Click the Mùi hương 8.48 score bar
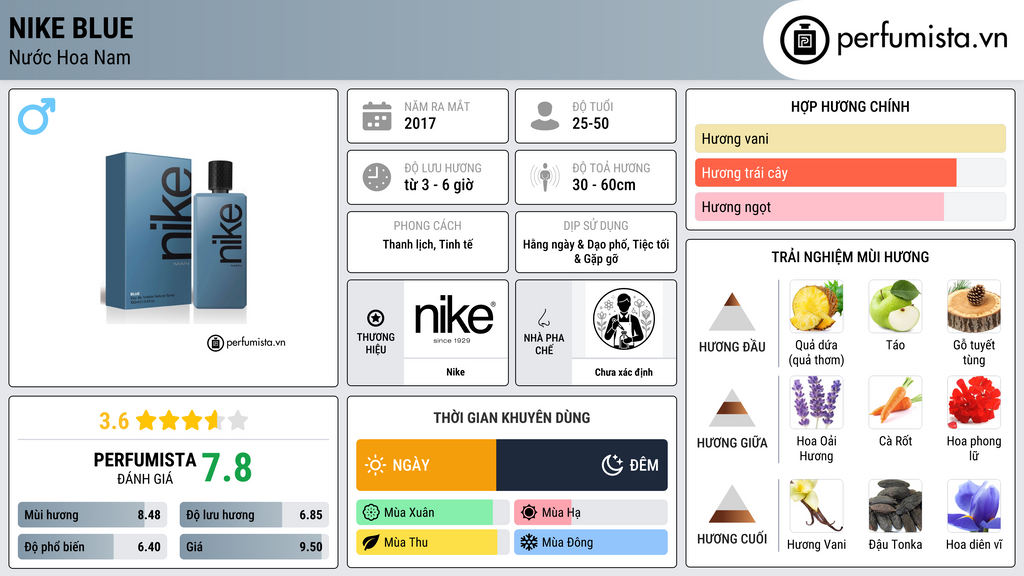This screenshot has height=576, width=1024. tap(93, 515)
